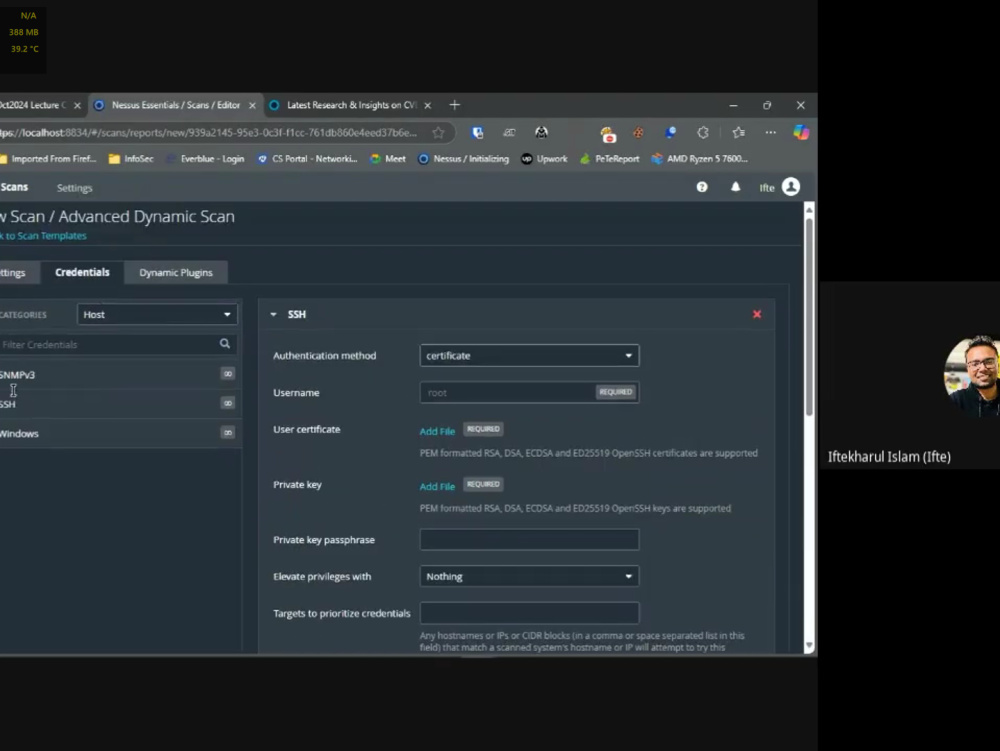Click the scrollbar down arrow
The height and width of the screenshot is (751, 1000).
point(809,646)
